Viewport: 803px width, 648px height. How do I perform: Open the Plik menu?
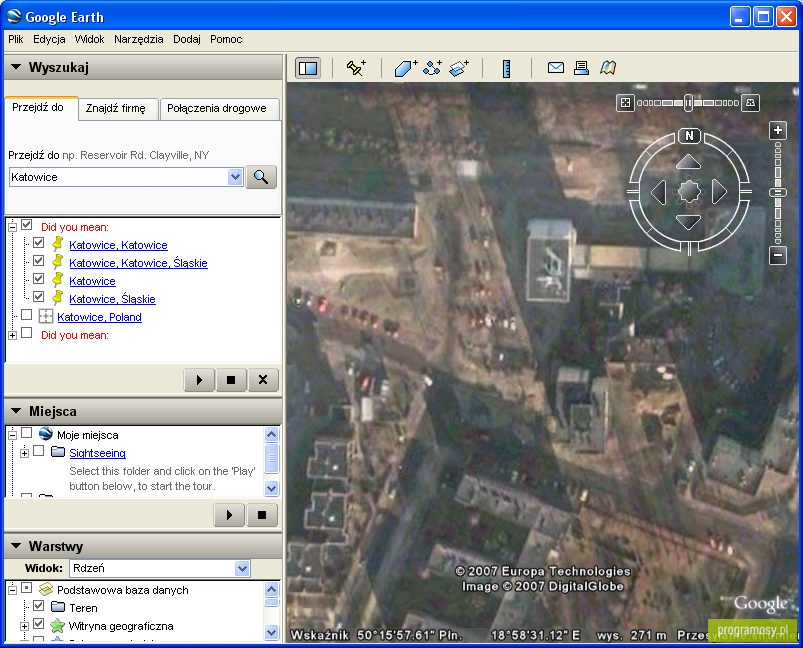16,39
